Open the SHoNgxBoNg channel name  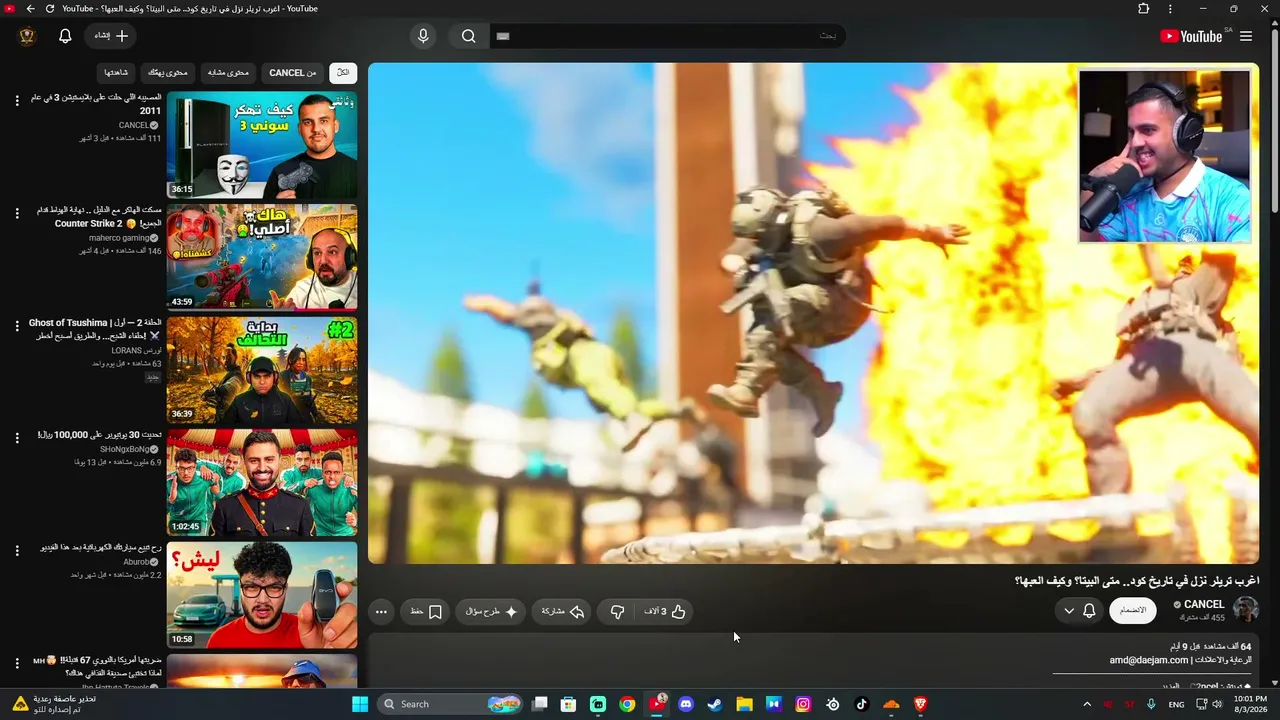coord(124,449)
